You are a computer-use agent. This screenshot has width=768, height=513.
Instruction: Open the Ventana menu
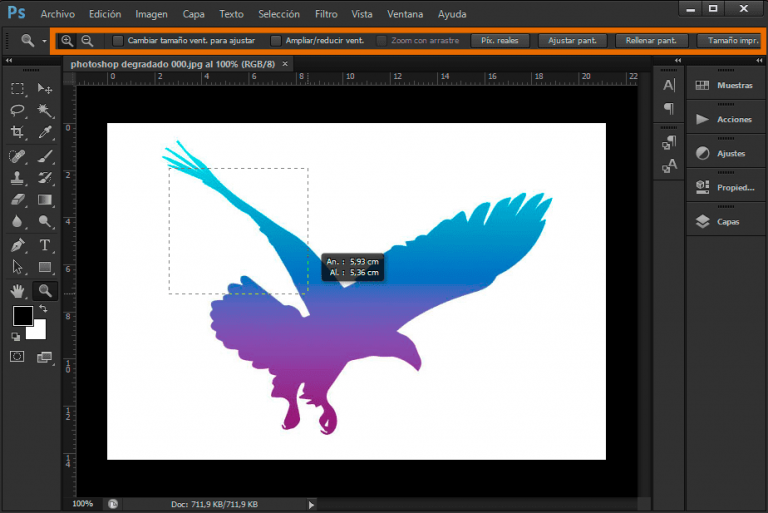[x=405, y=14]
